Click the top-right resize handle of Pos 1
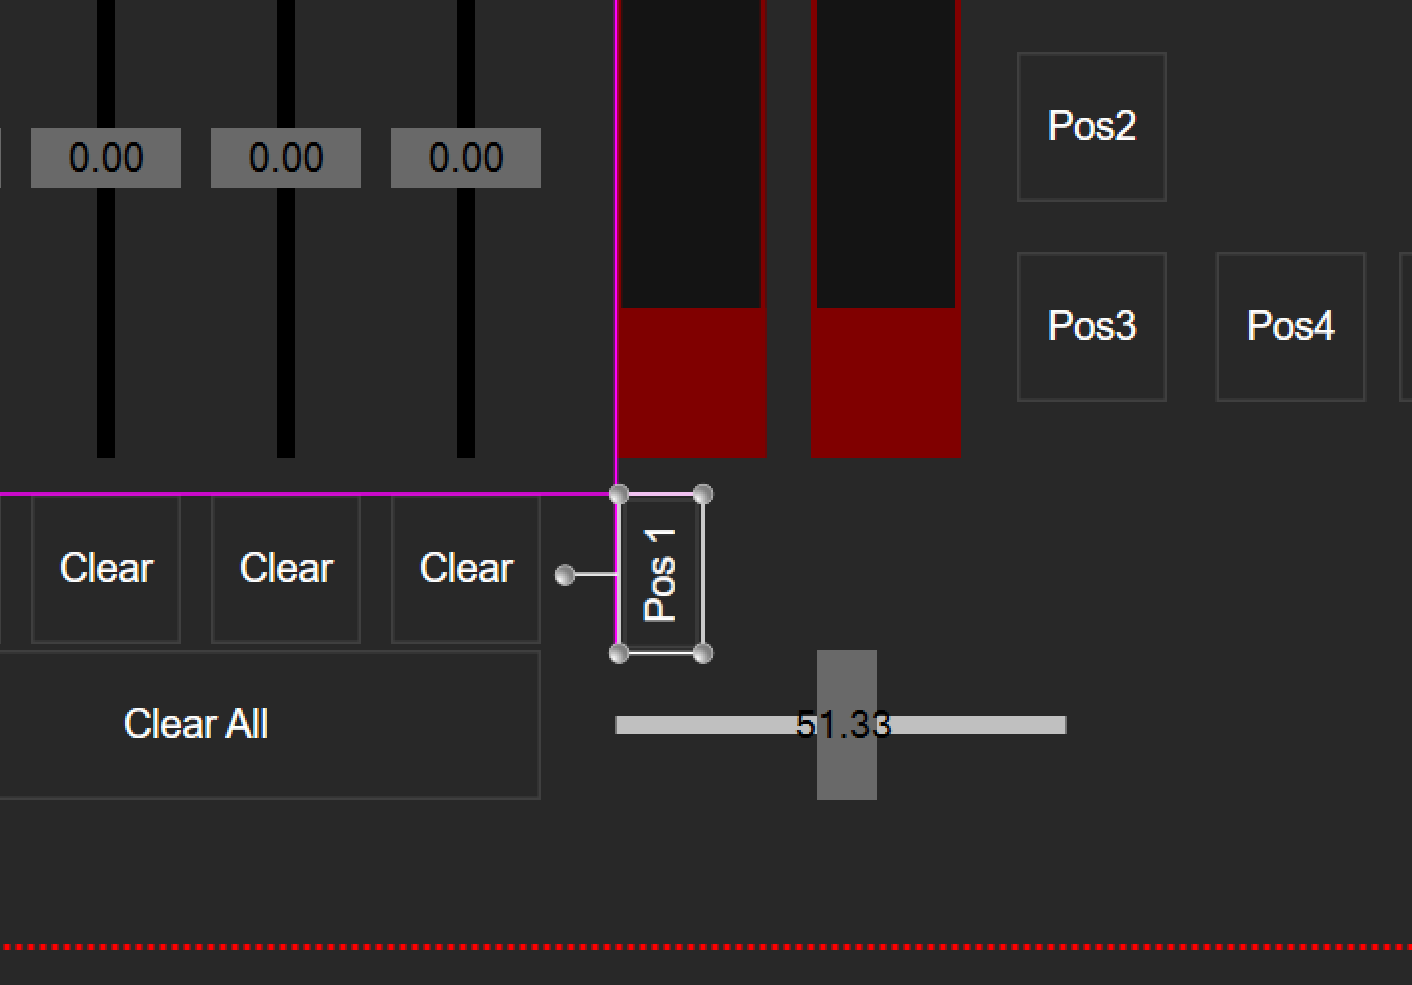This screenshot has width=1412, height=985. (703, 494)
